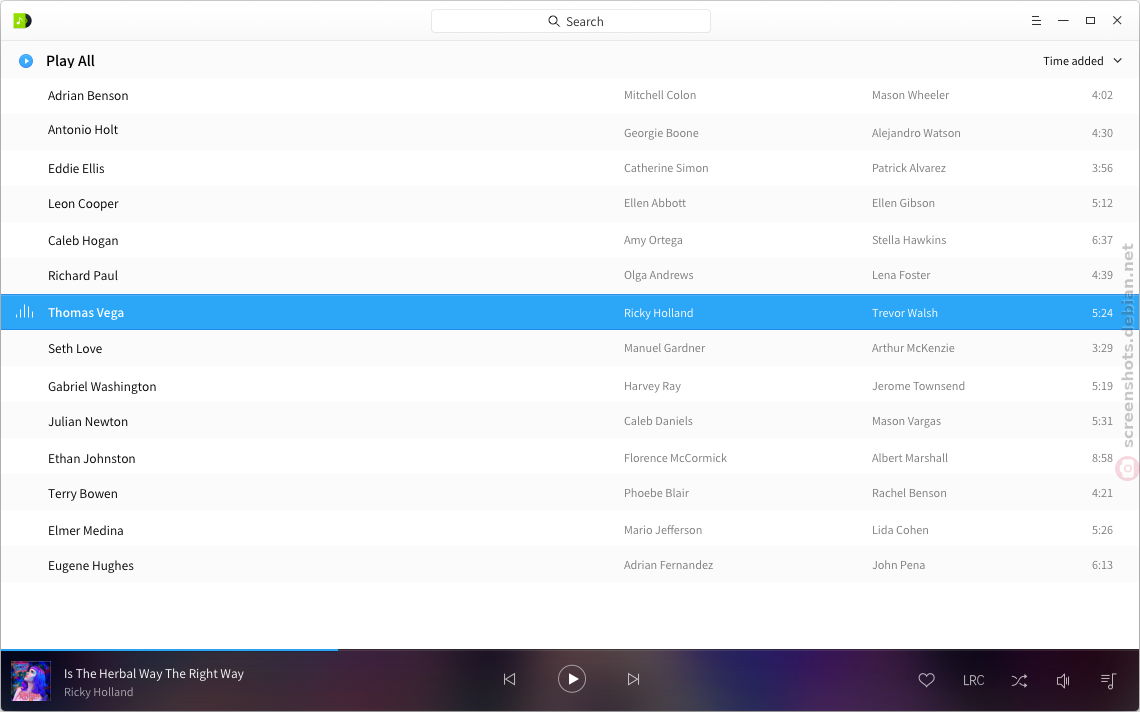Click the music app logo icon
1140x712 pixels.
[23, 21]
